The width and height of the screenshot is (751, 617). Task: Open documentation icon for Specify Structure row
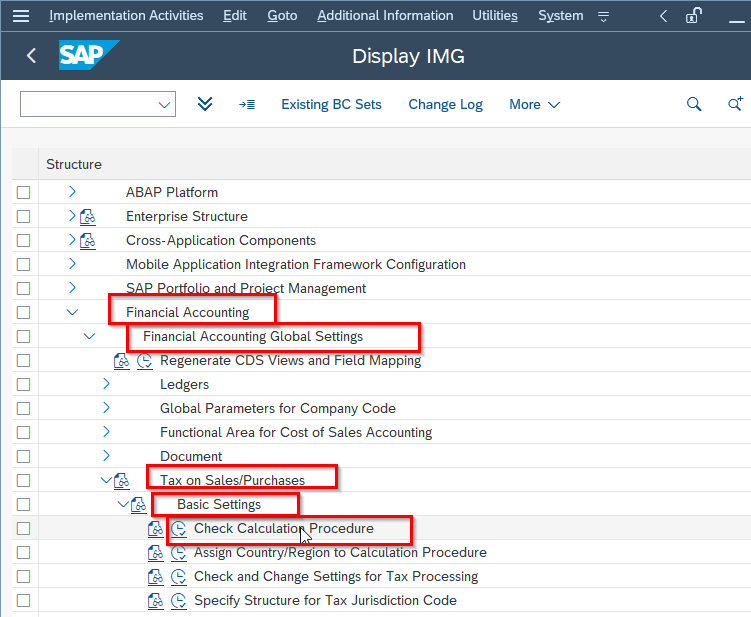(155, 600)
